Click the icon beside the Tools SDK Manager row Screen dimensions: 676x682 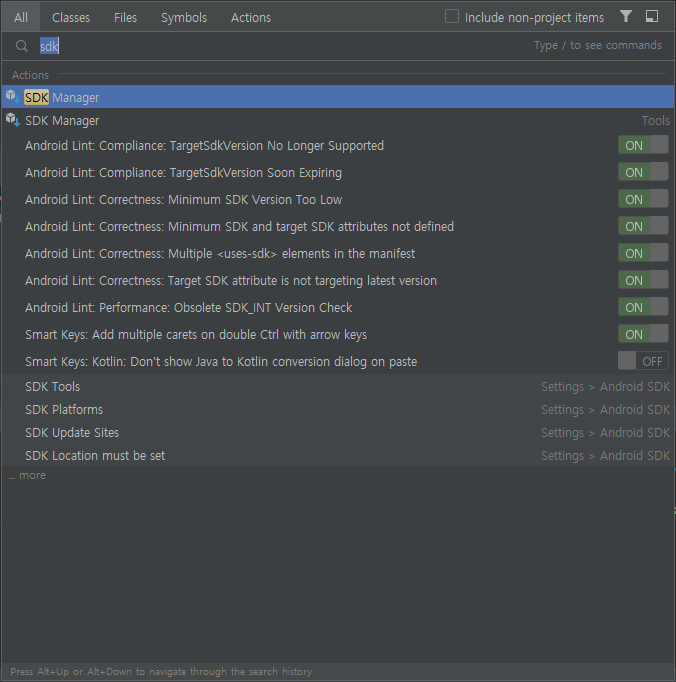(12, 120)
